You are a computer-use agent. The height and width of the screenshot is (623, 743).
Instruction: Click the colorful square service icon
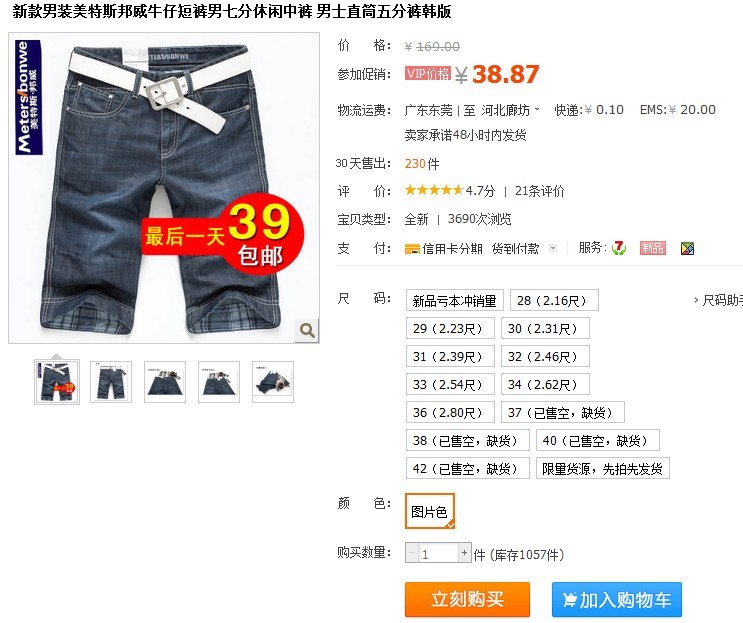pyautogui.click(x=687, y=248)
